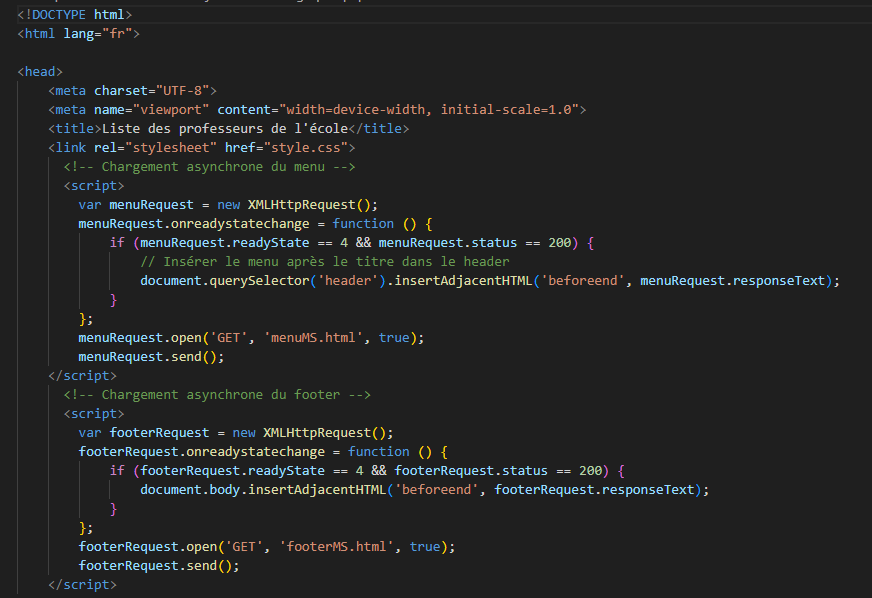Click the 'Insérer le menu' comment line
This screenshot has height=598, width=872.
(x=324, y=262)
